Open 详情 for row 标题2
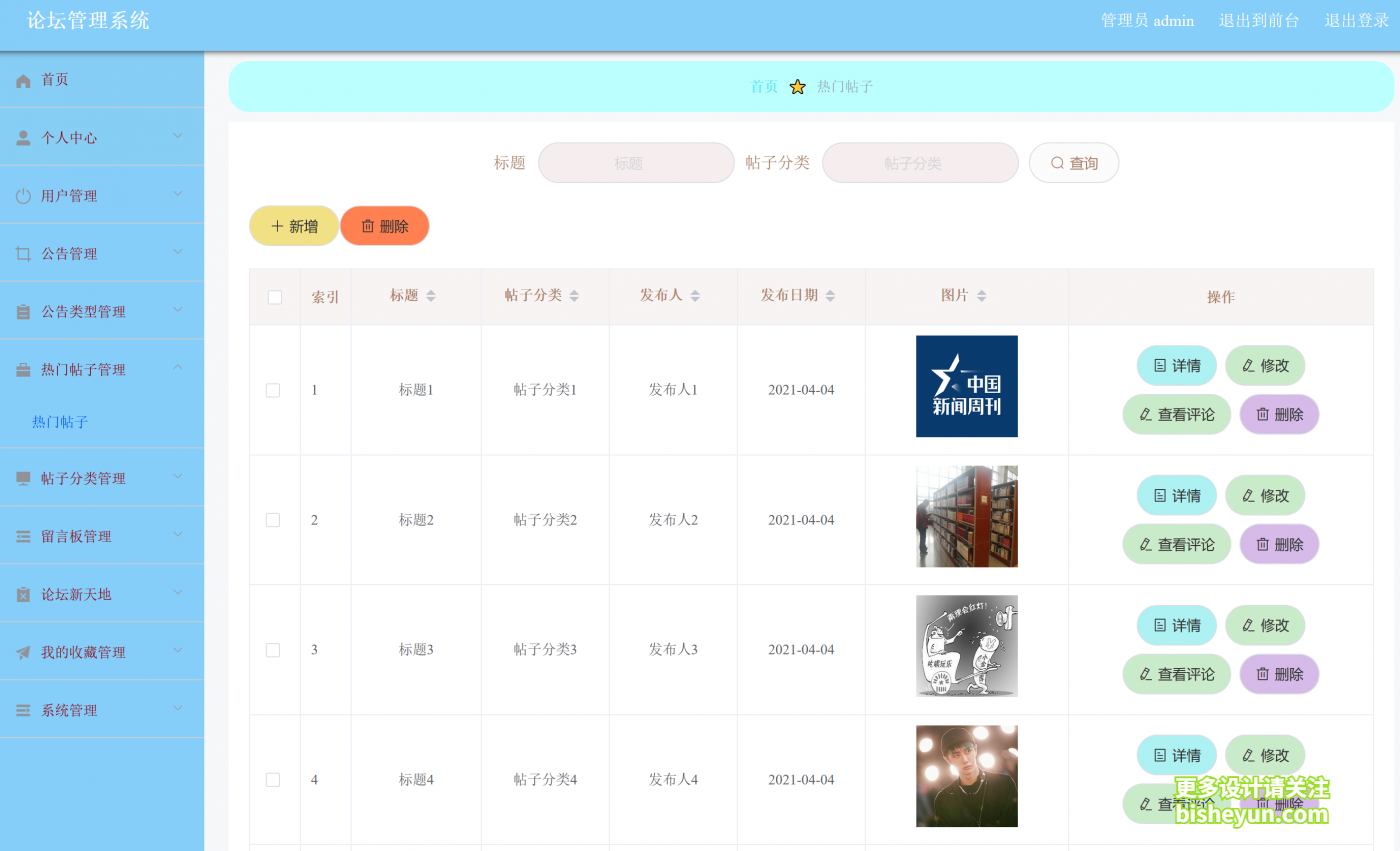This screenshot has height=851, width=1400. tap(1176, 495)
